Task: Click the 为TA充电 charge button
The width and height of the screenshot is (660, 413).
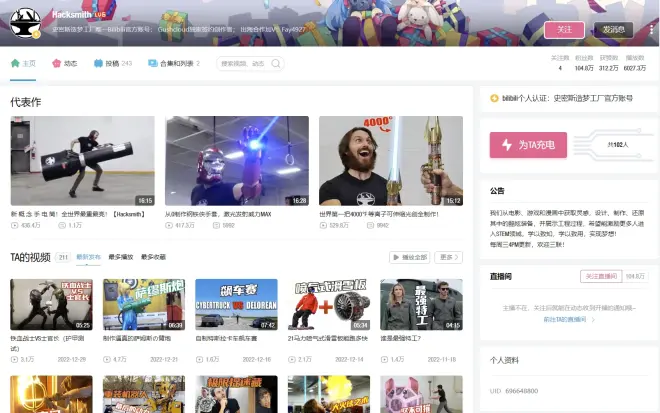Action: coord(527,145)
